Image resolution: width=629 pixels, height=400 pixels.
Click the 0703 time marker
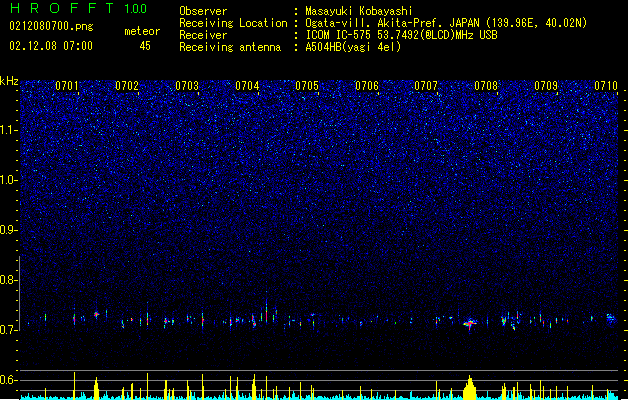(x=187, y=85)
